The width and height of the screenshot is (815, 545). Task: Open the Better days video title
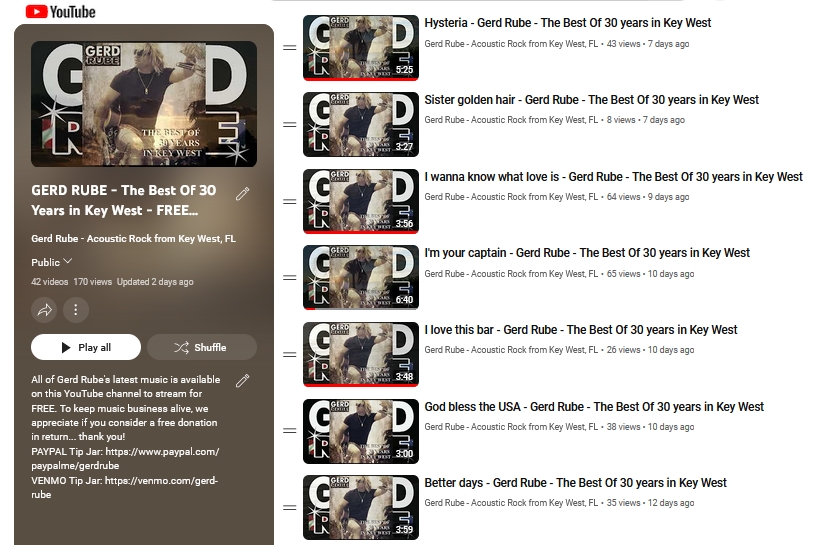(x=575, y=483)
